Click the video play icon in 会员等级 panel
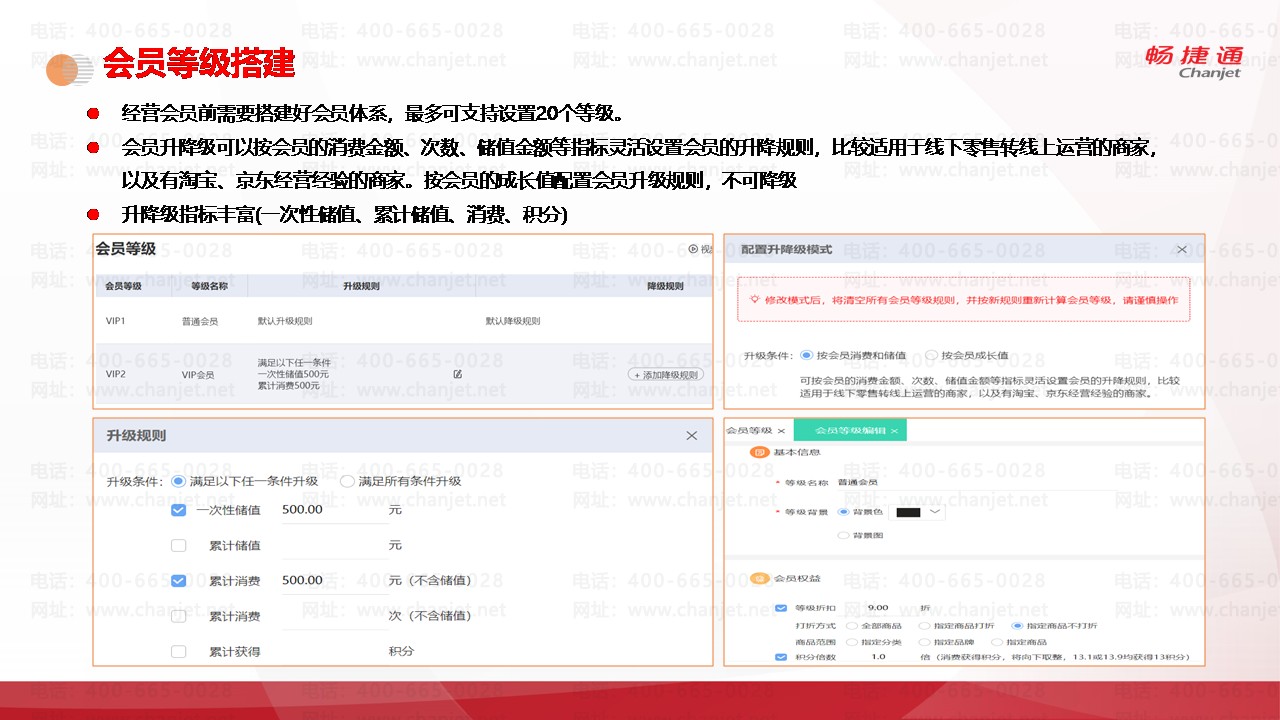1280x720 pixels. coord(692,249)
